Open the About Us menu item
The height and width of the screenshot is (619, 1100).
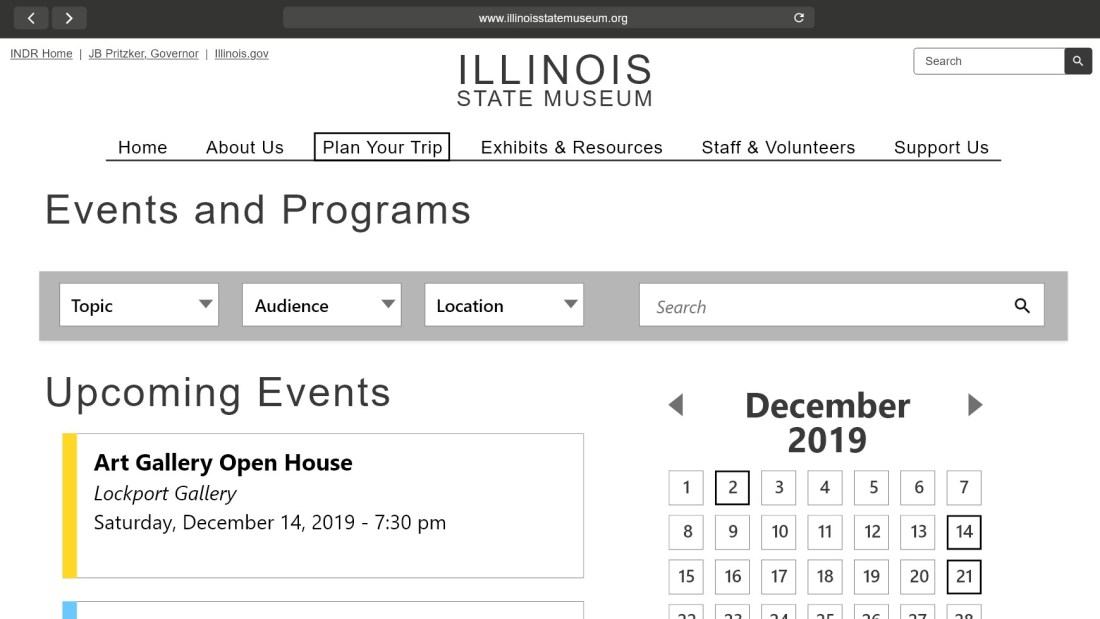[245, 147]
